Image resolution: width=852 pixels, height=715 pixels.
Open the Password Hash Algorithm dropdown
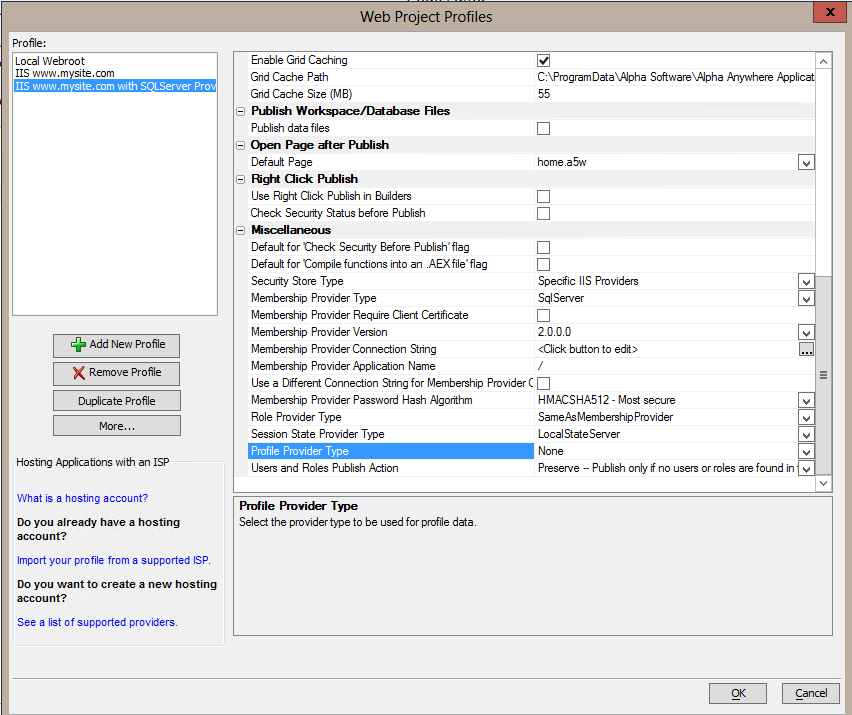806,400
